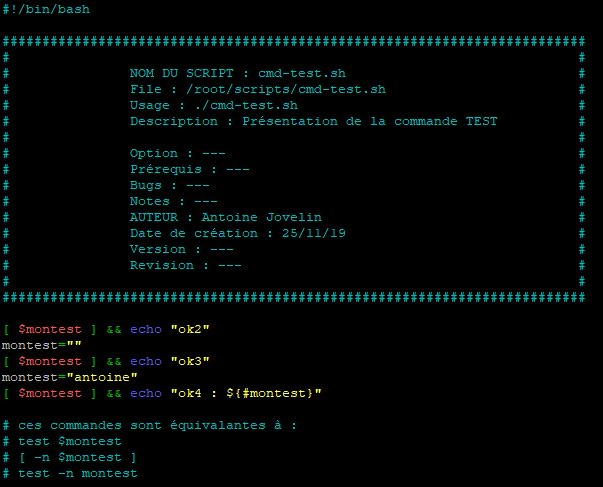Click the "antoine" string value
This screenshot has height=487, width=603.
101,377
